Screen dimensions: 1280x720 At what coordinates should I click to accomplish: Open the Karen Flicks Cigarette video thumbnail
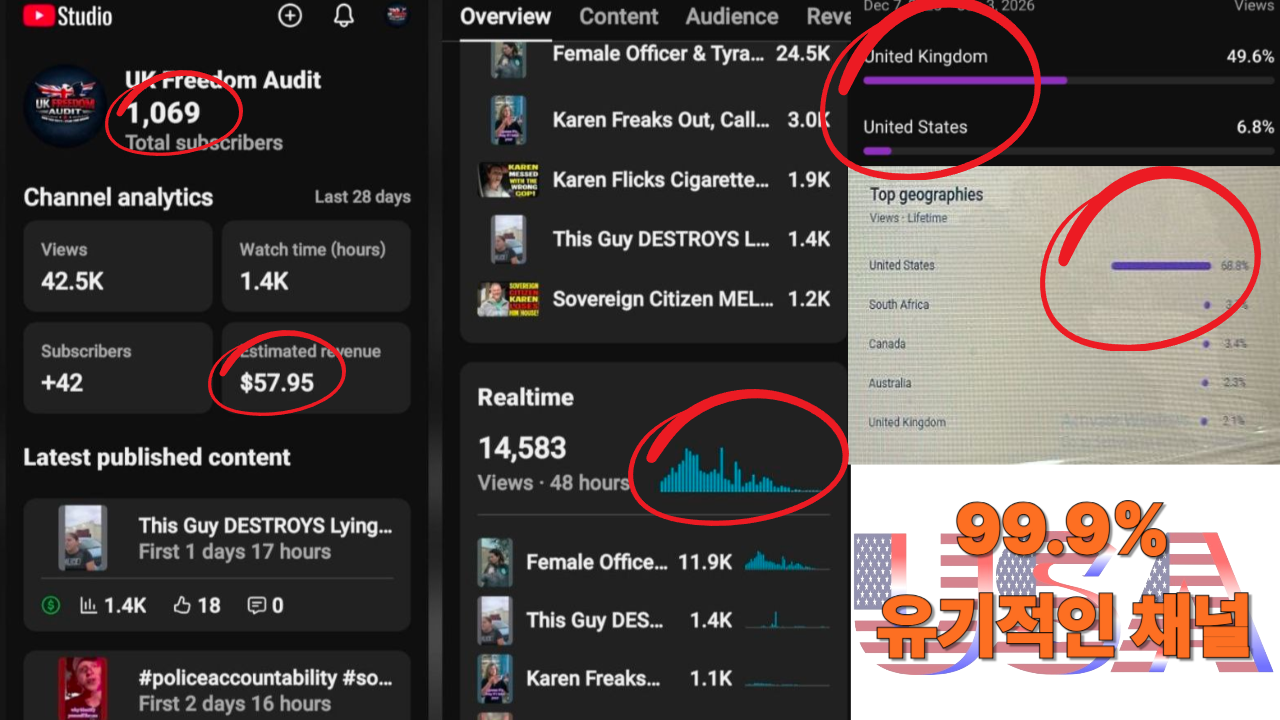[509, 180]
